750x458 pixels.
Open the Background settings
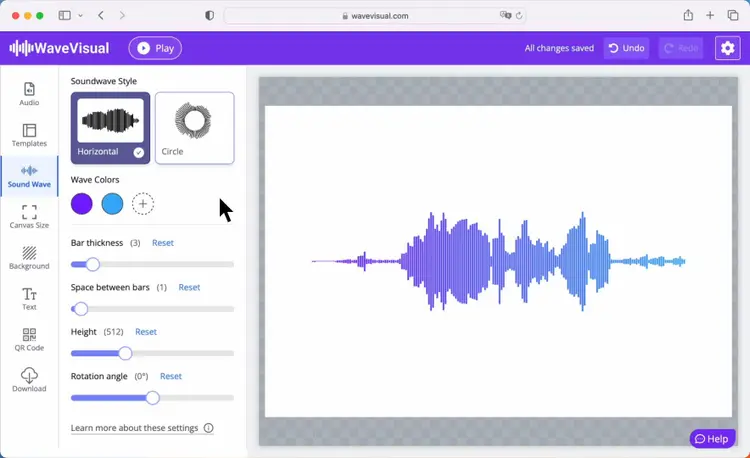(x=29, y=258)
